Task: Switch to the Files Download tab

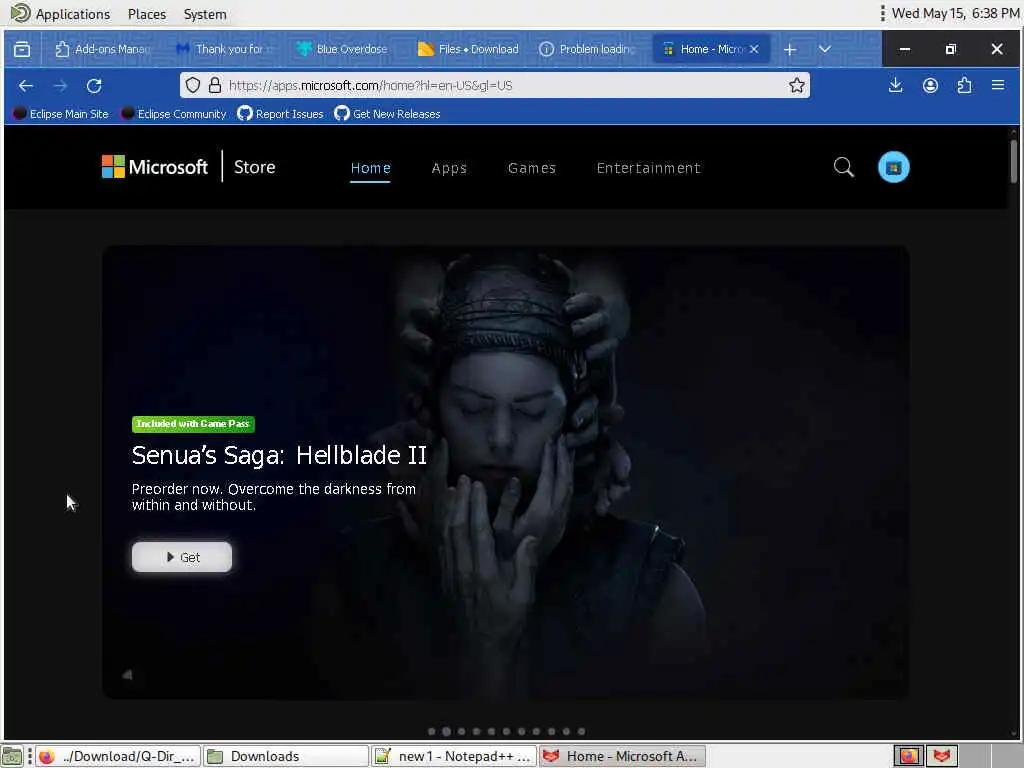Action: 468,49
